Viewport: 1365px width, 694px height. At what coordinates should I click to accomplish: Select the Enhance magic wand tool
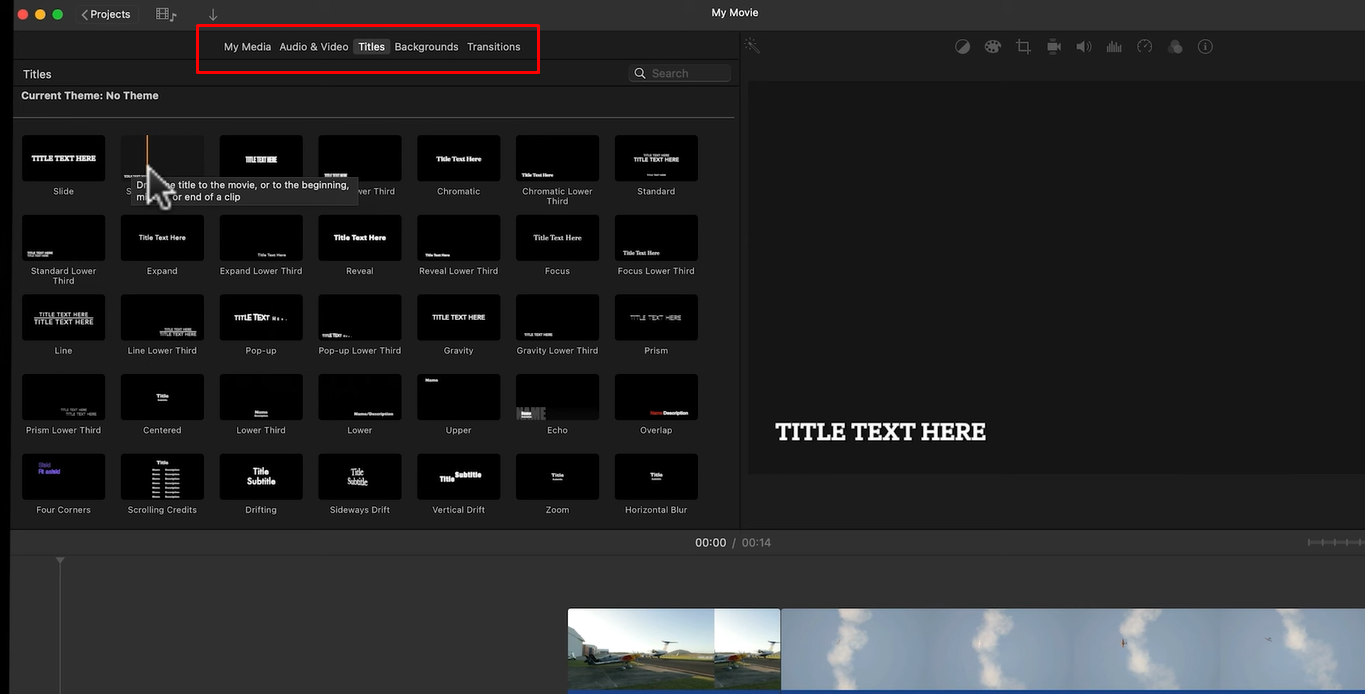[752, 45]
